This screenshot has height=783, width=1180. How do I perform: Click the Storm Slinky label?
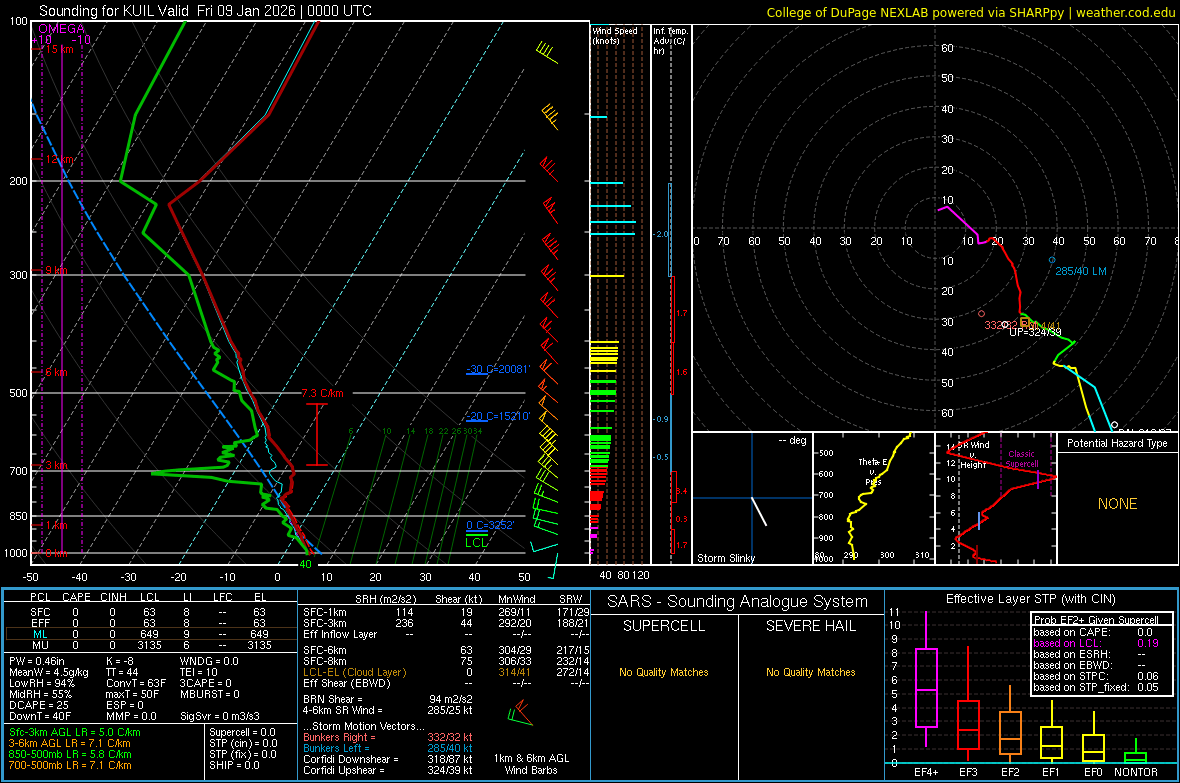725,558
